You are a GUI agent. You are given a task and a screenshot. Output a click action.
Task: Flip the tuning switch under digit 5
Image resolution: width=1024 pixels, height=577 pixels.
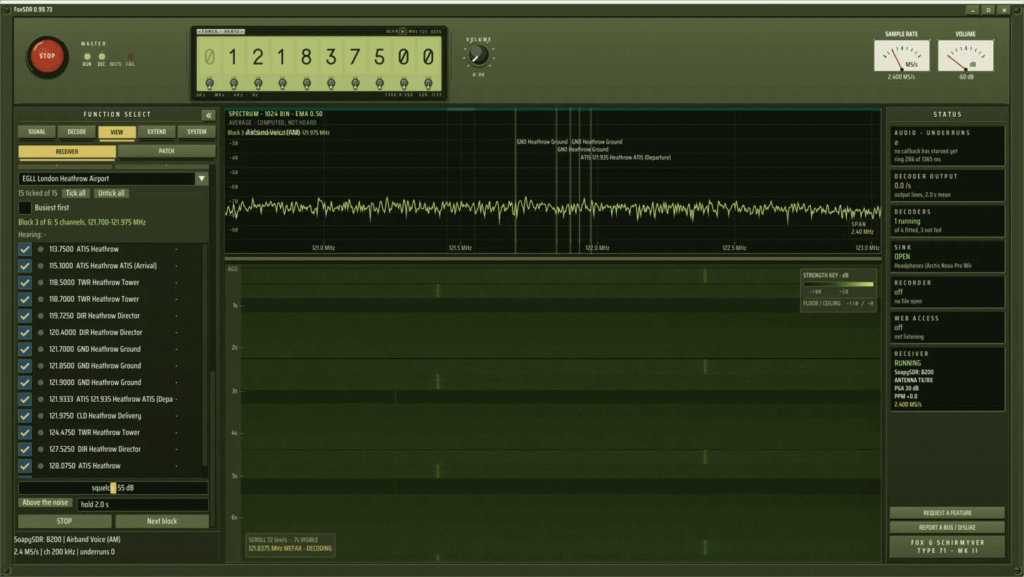pyautogui.click(x=379, y=84)
